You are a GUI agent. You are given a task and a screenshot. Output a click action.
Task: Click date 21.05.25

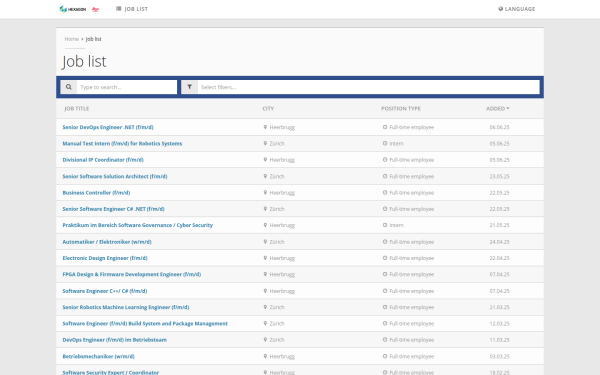(499, 225)
